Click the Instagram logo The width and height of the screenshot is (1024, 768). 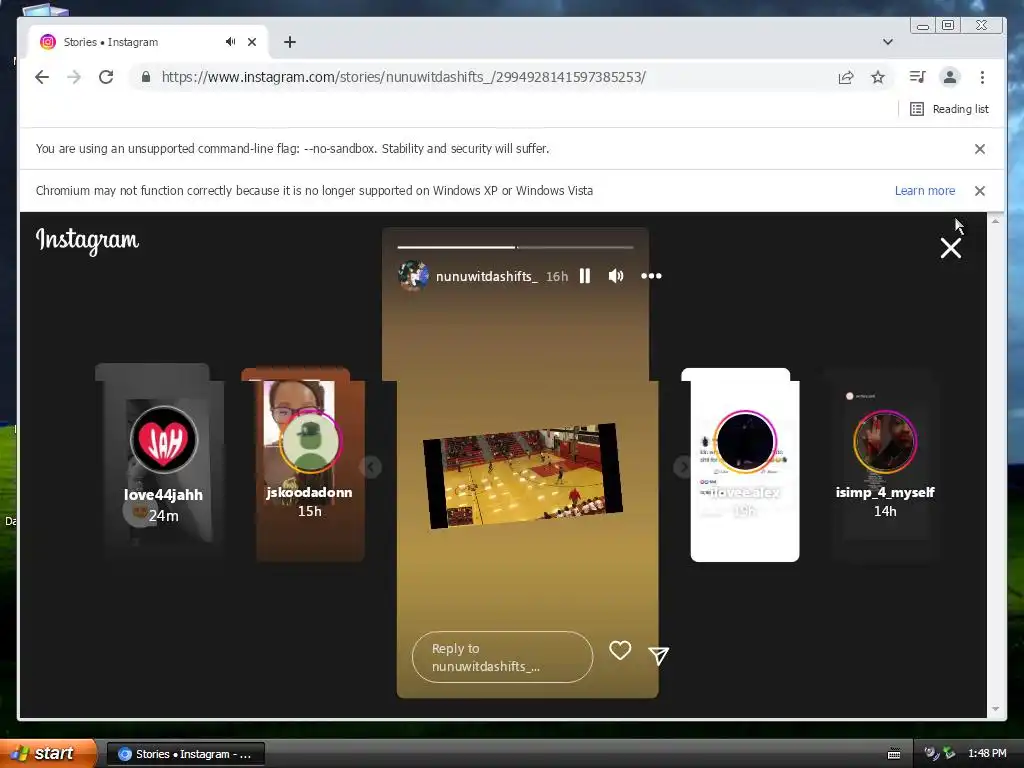point(88,241)
